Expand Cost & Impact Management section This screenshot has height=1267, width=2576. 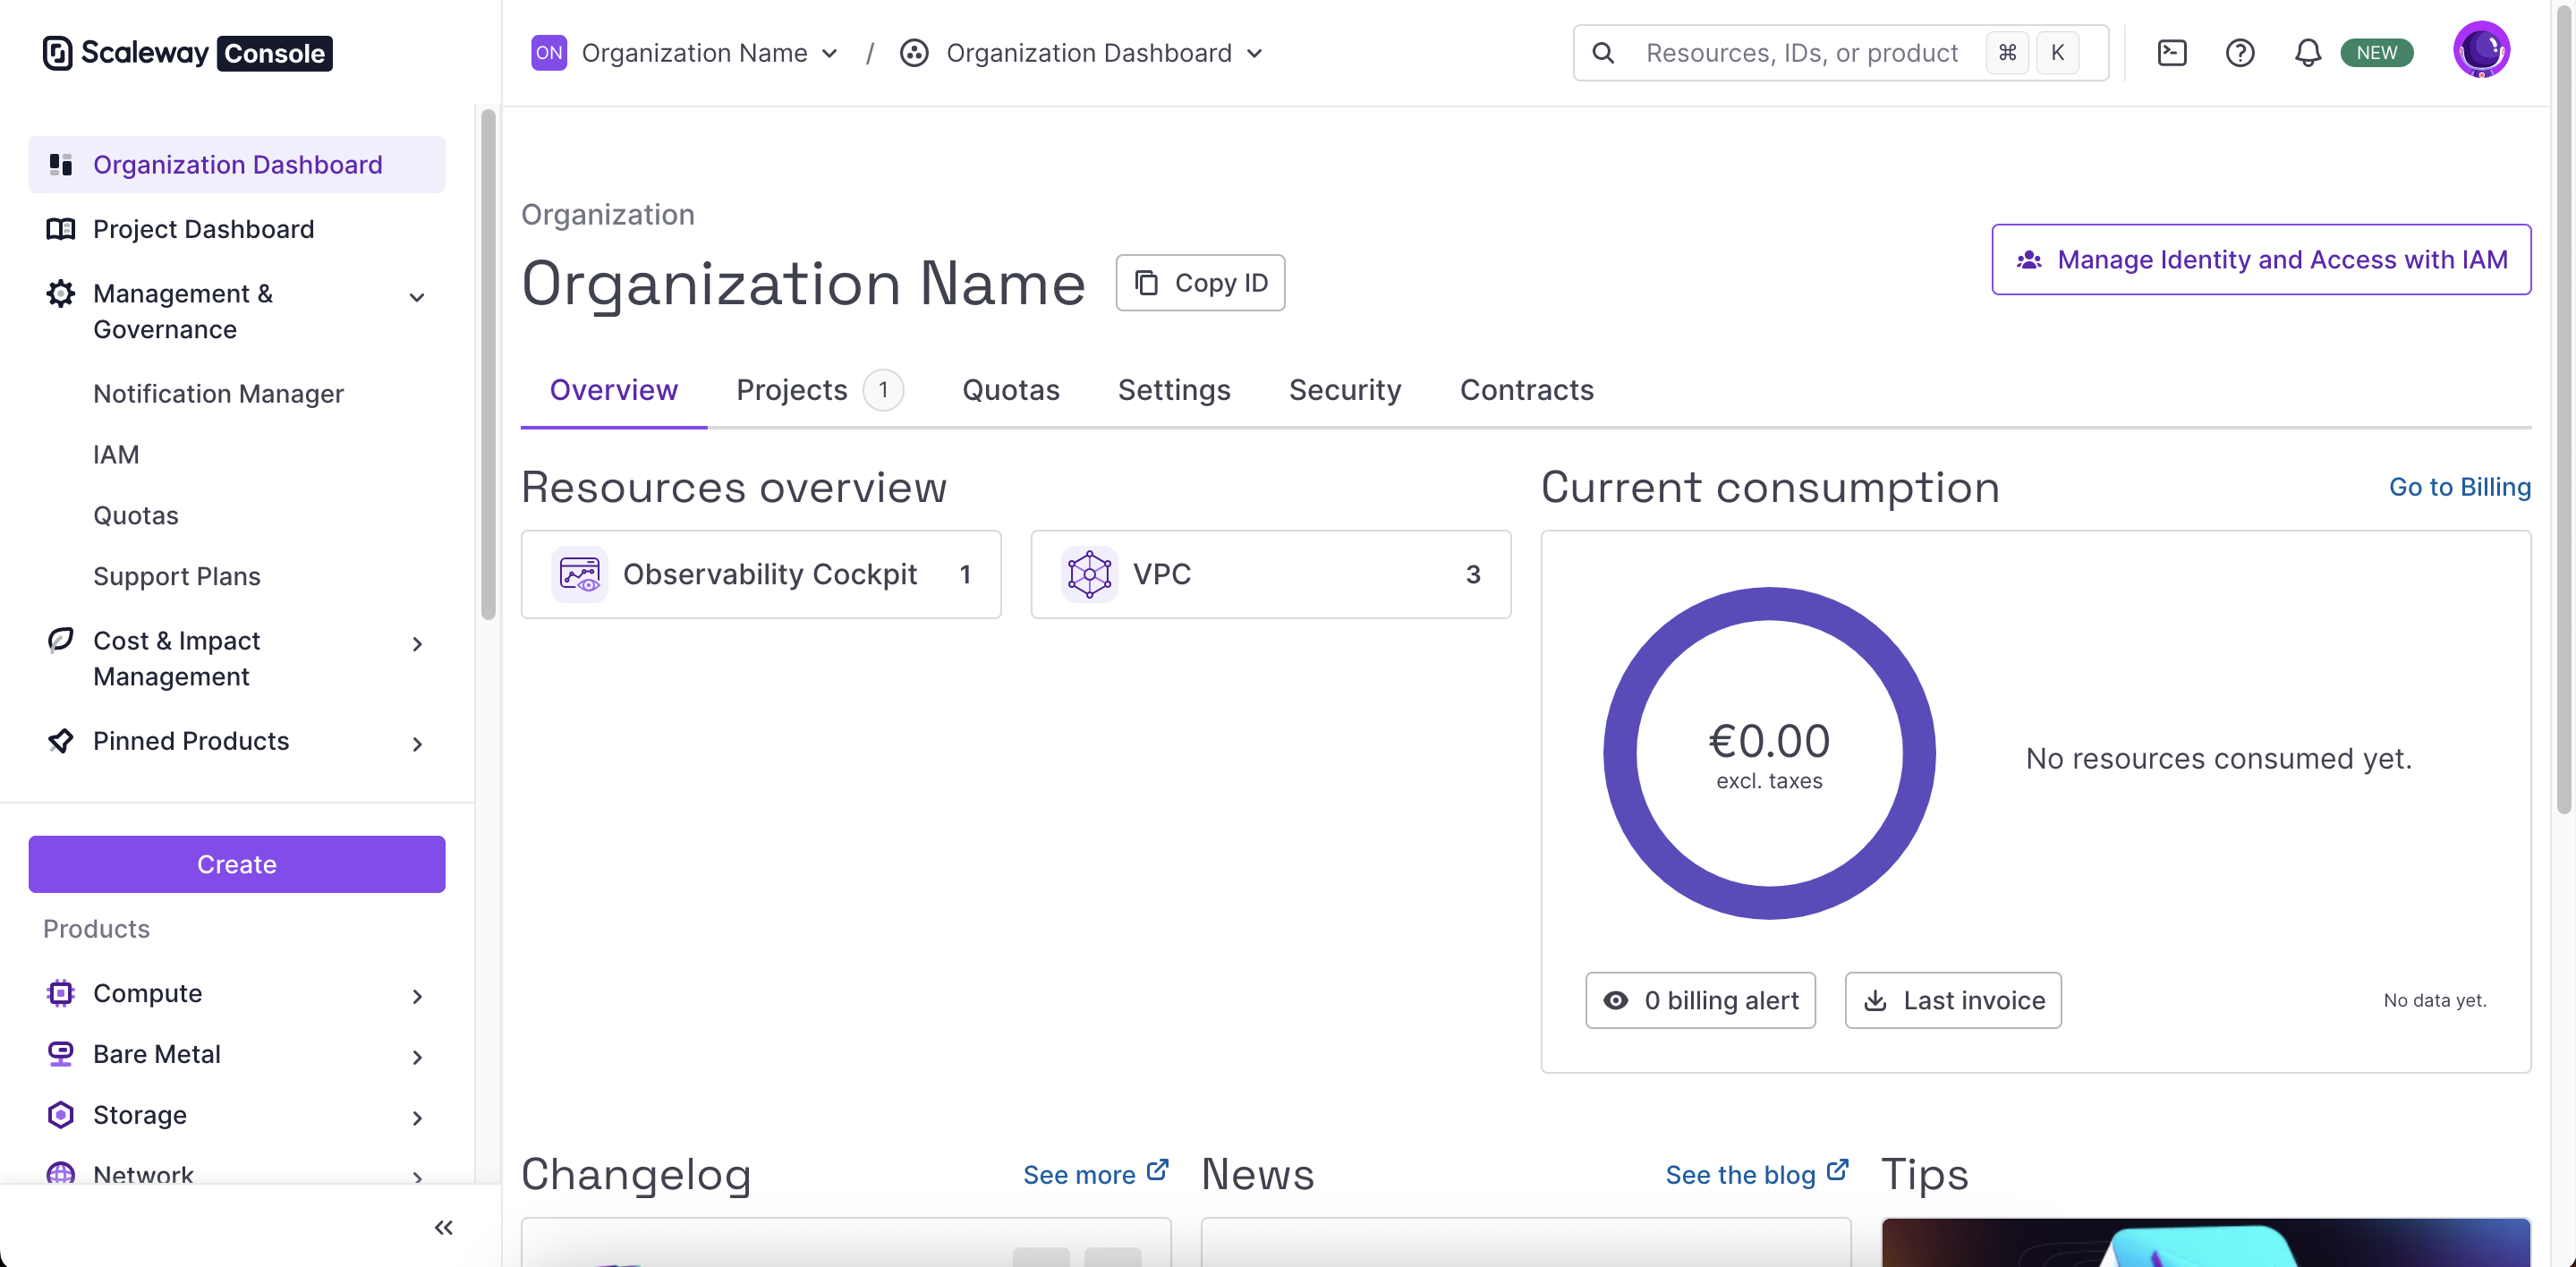[x=417, y=644]
